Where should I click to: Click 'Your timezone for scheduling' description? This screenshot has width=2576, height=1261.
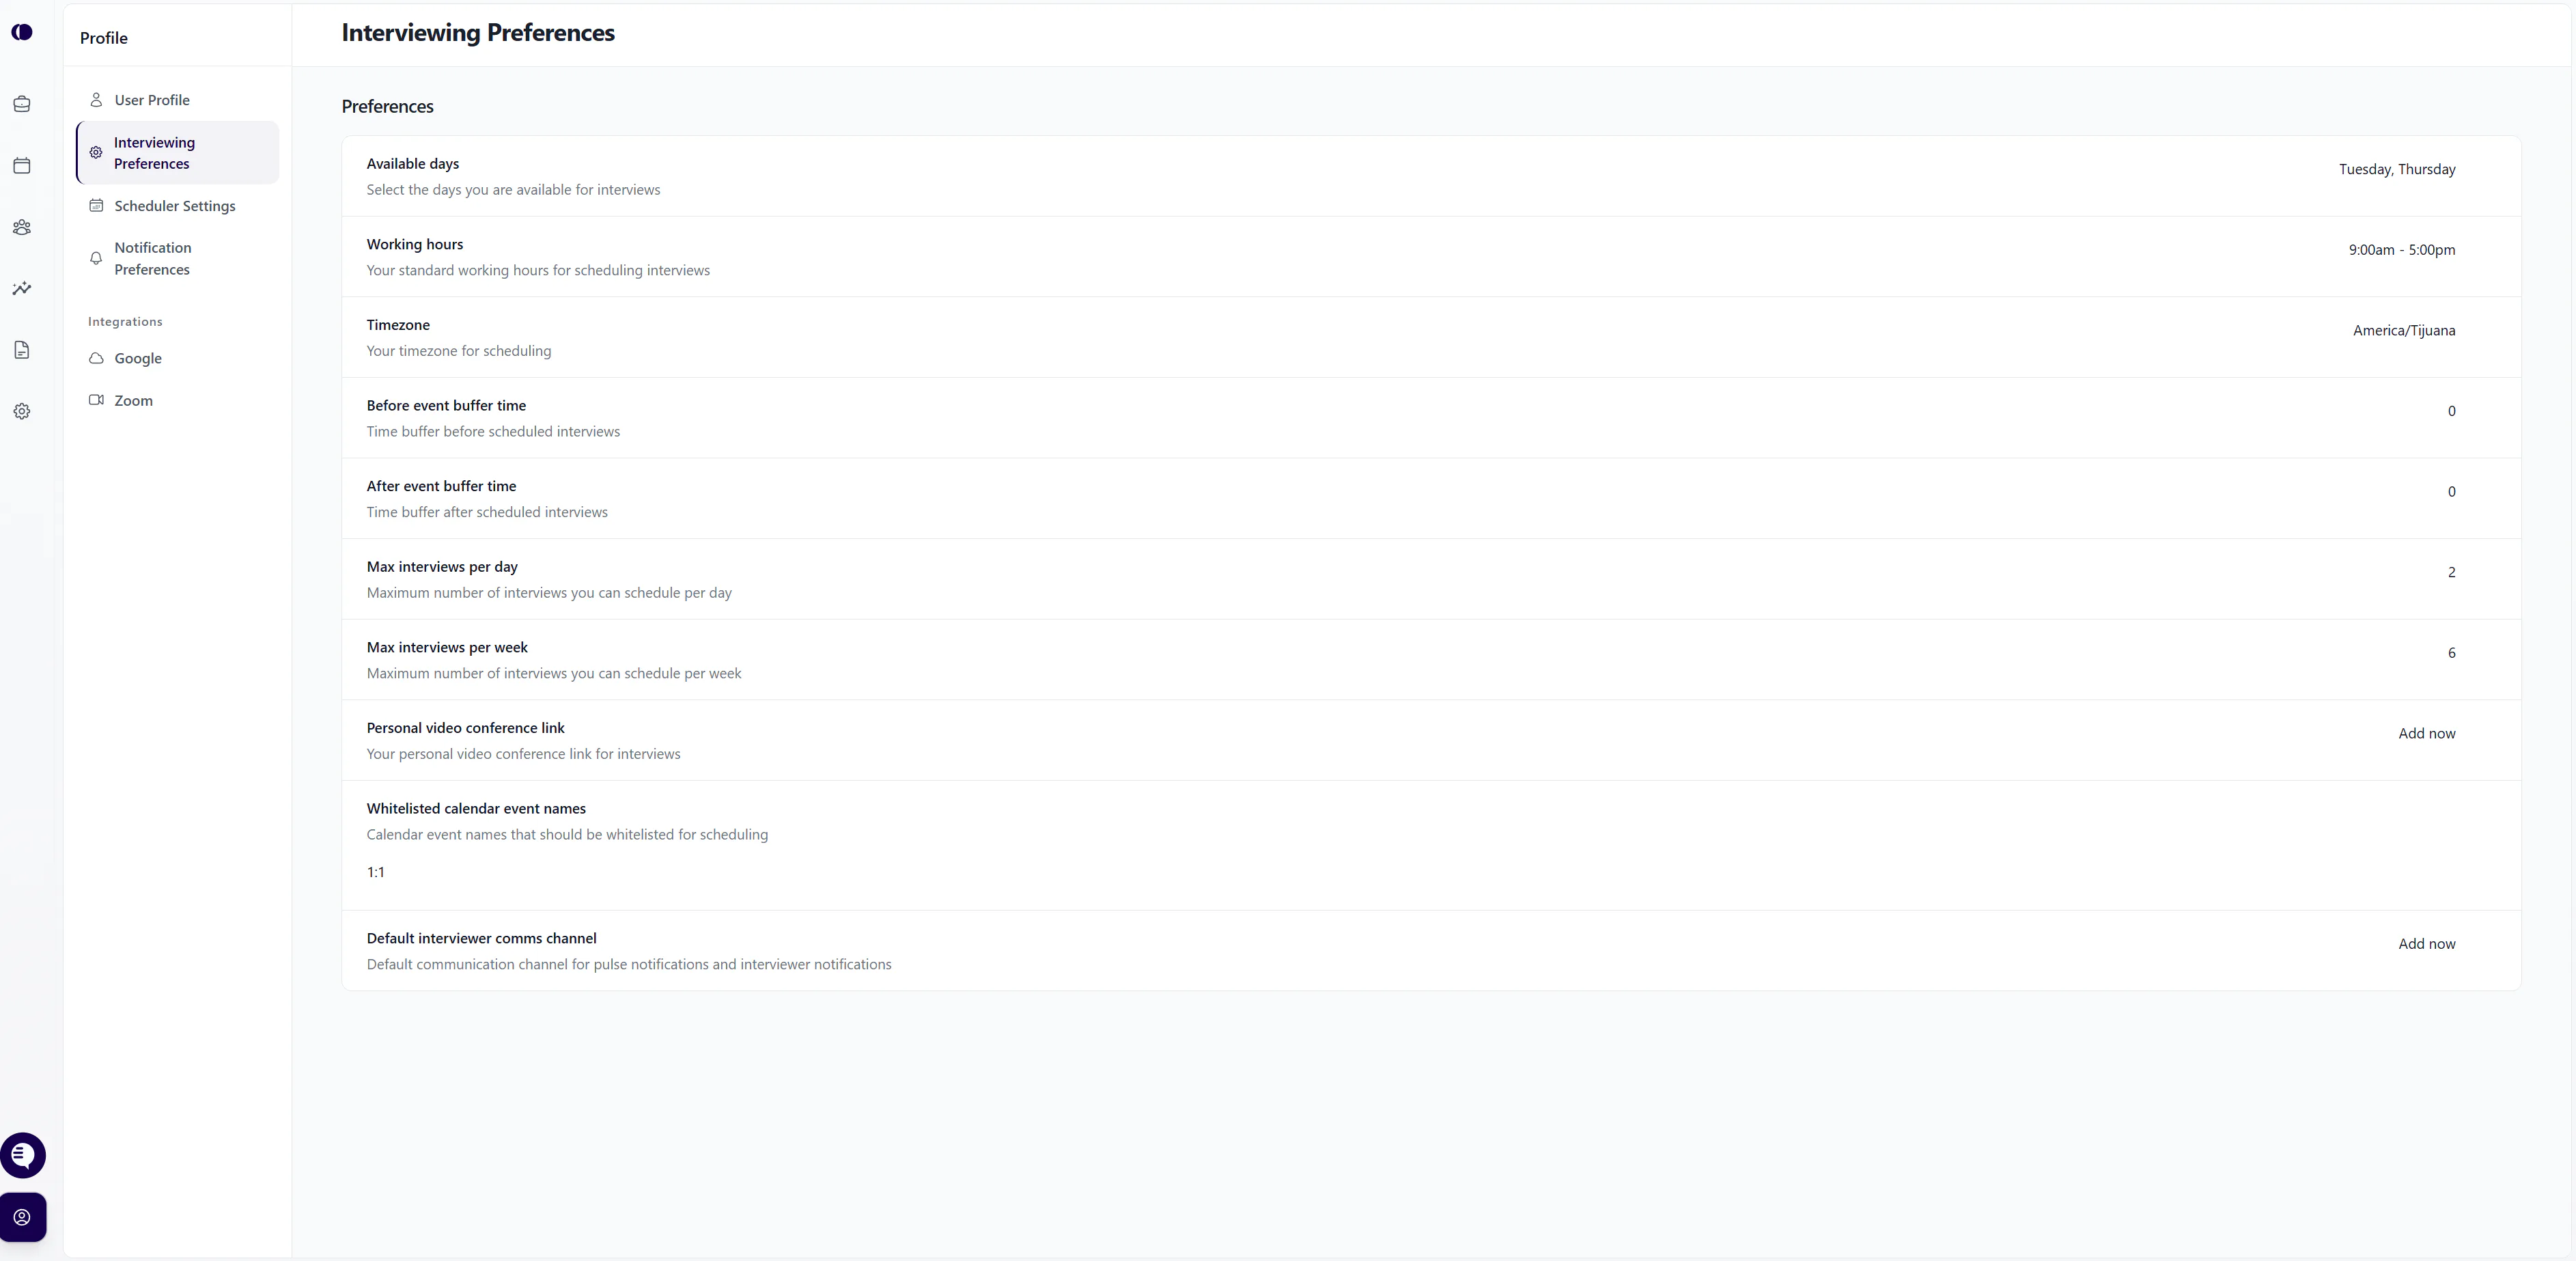[x=459, y=351]
